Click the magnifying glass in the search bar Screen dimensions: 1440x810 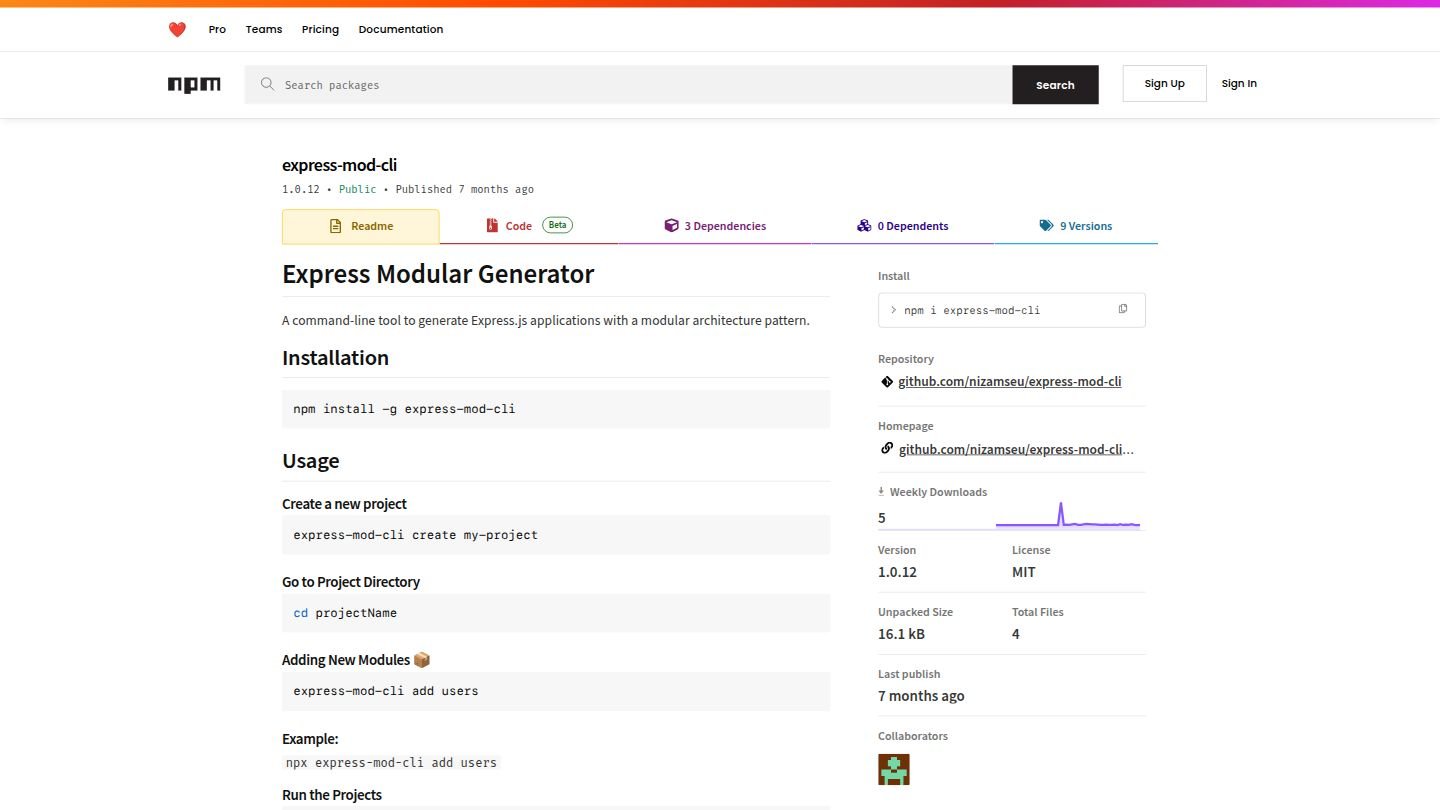point(267,84)
